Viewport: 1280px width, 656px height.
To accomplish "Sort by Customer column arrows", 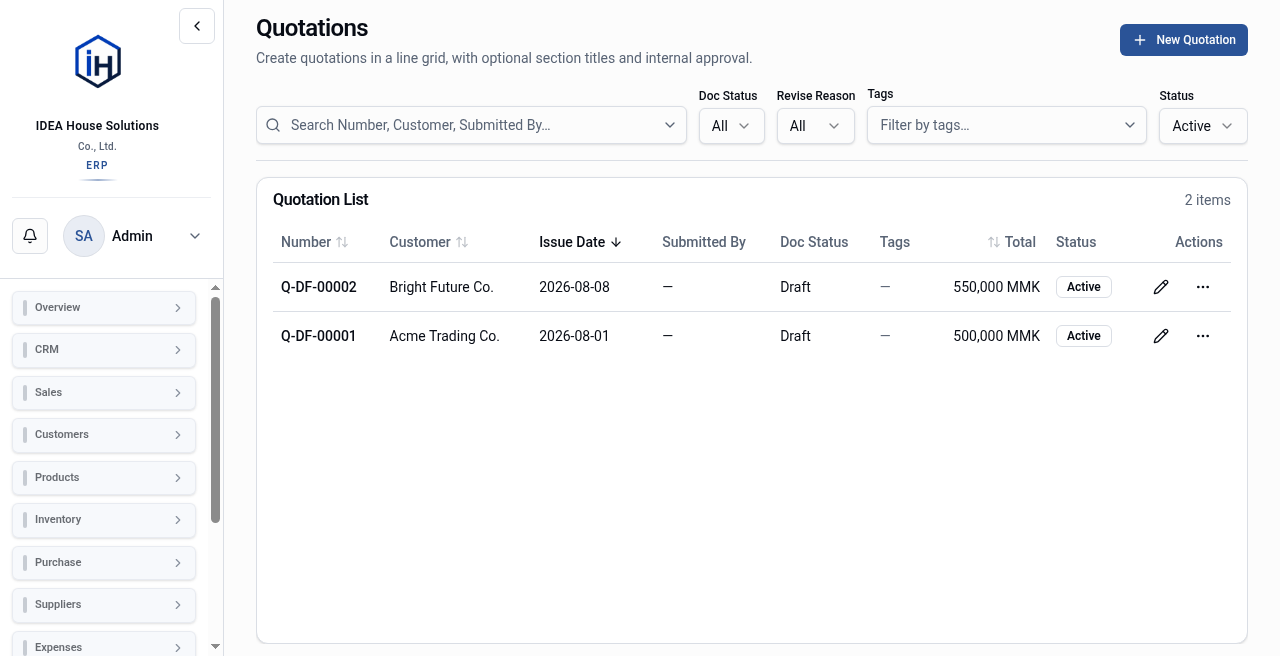I will pos(462,242).
